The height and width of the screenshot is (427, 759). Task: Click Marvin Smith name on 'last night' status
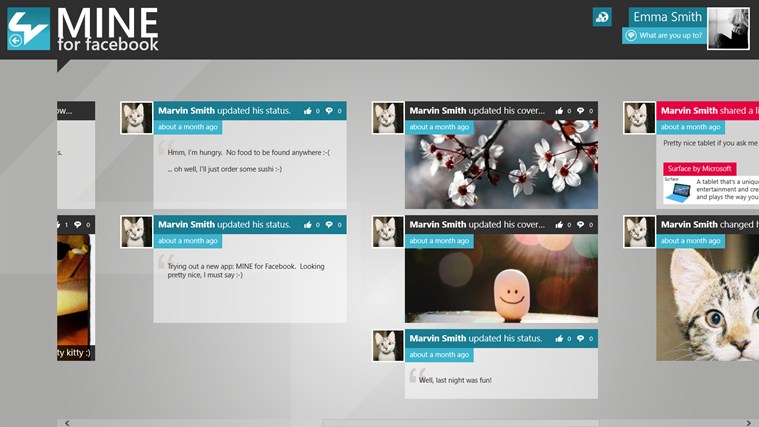[438, 338]
